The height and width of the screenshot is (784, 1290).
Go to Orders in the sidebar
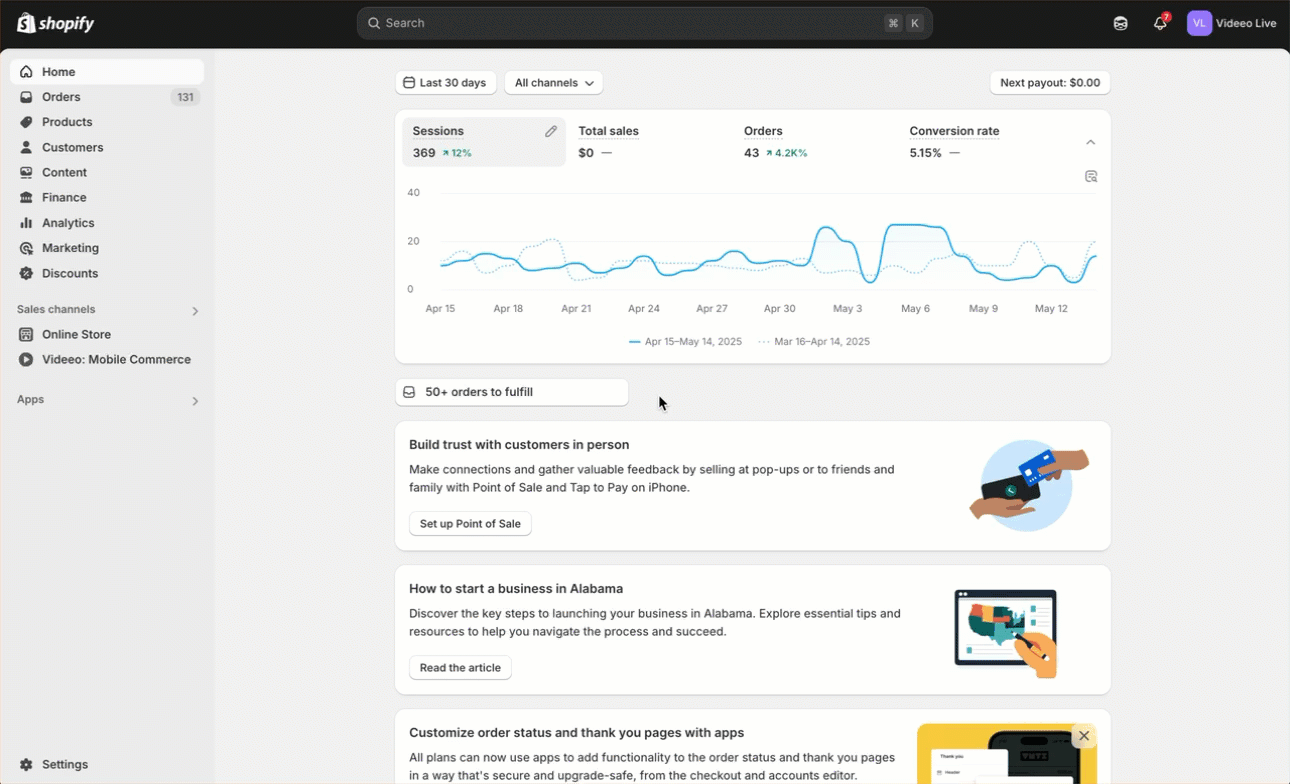61,97
